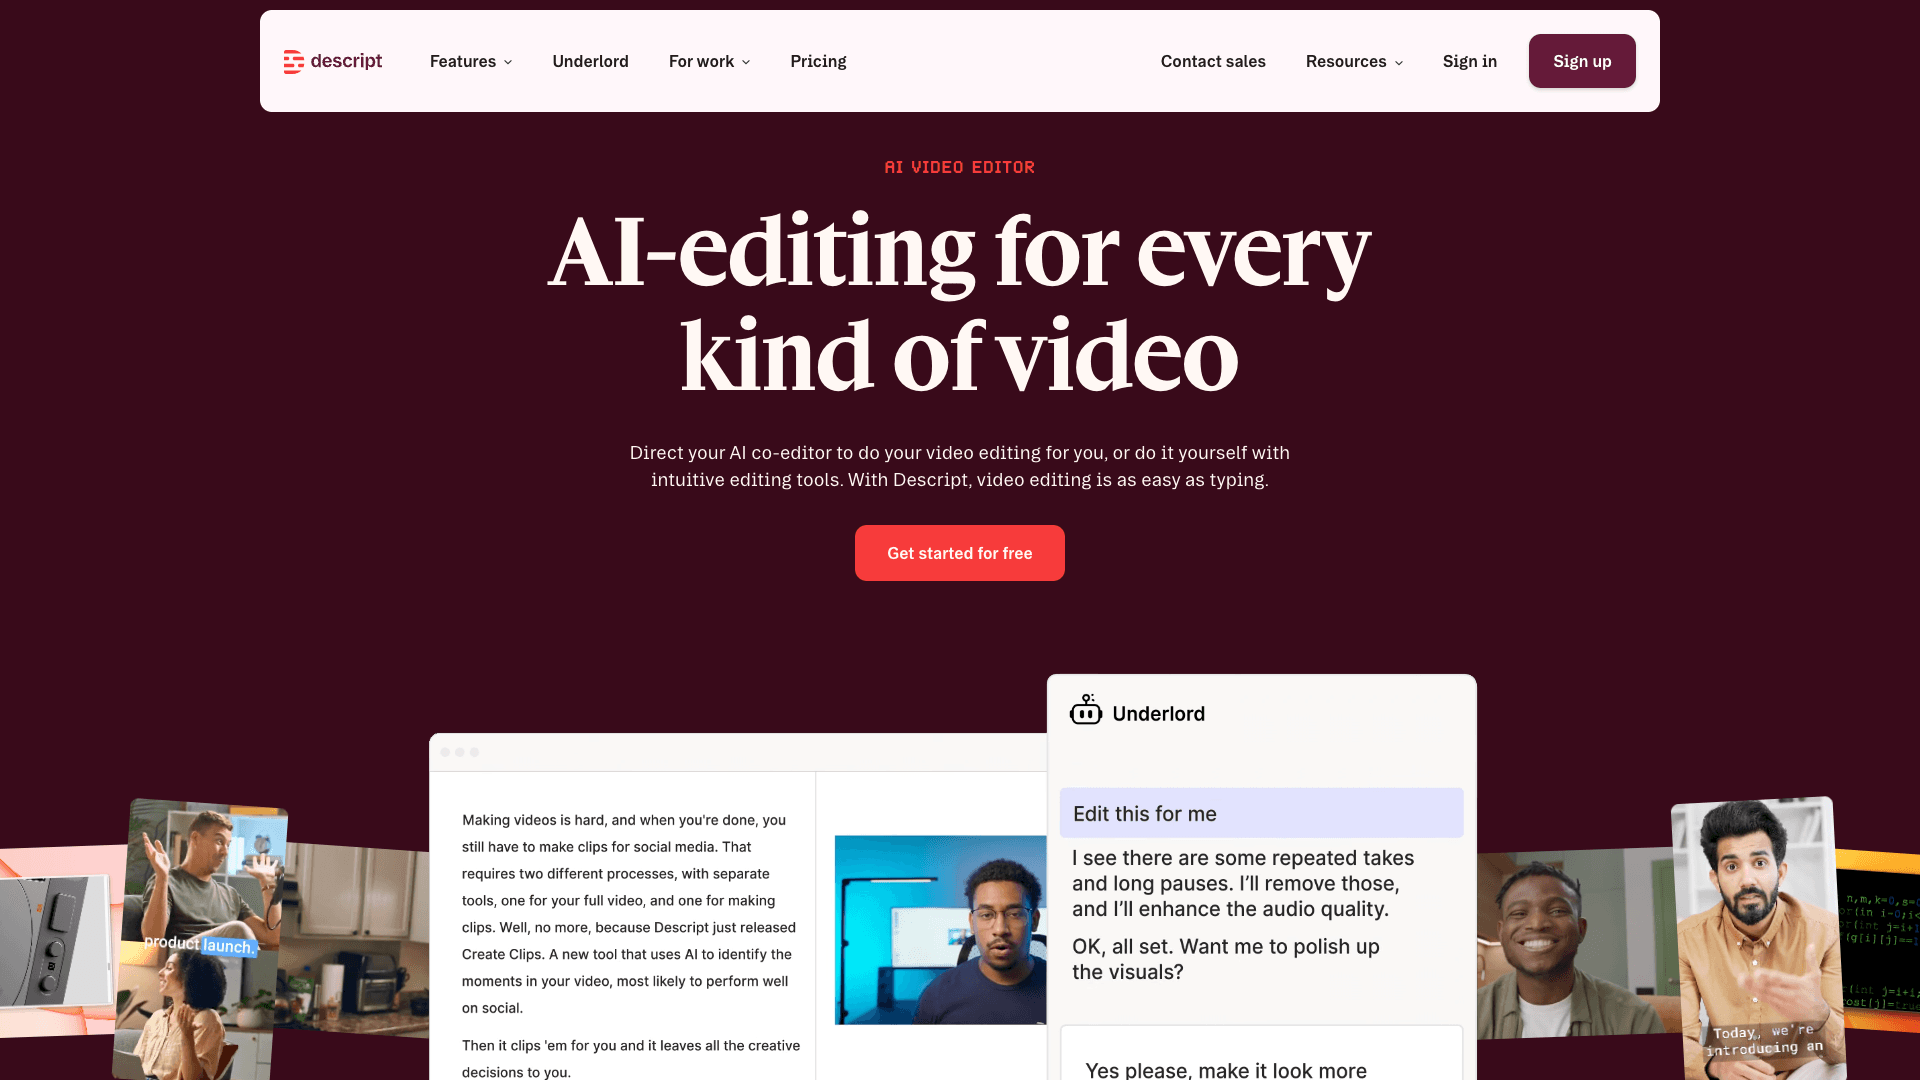Click the middle browser window dot

[460, 752]
